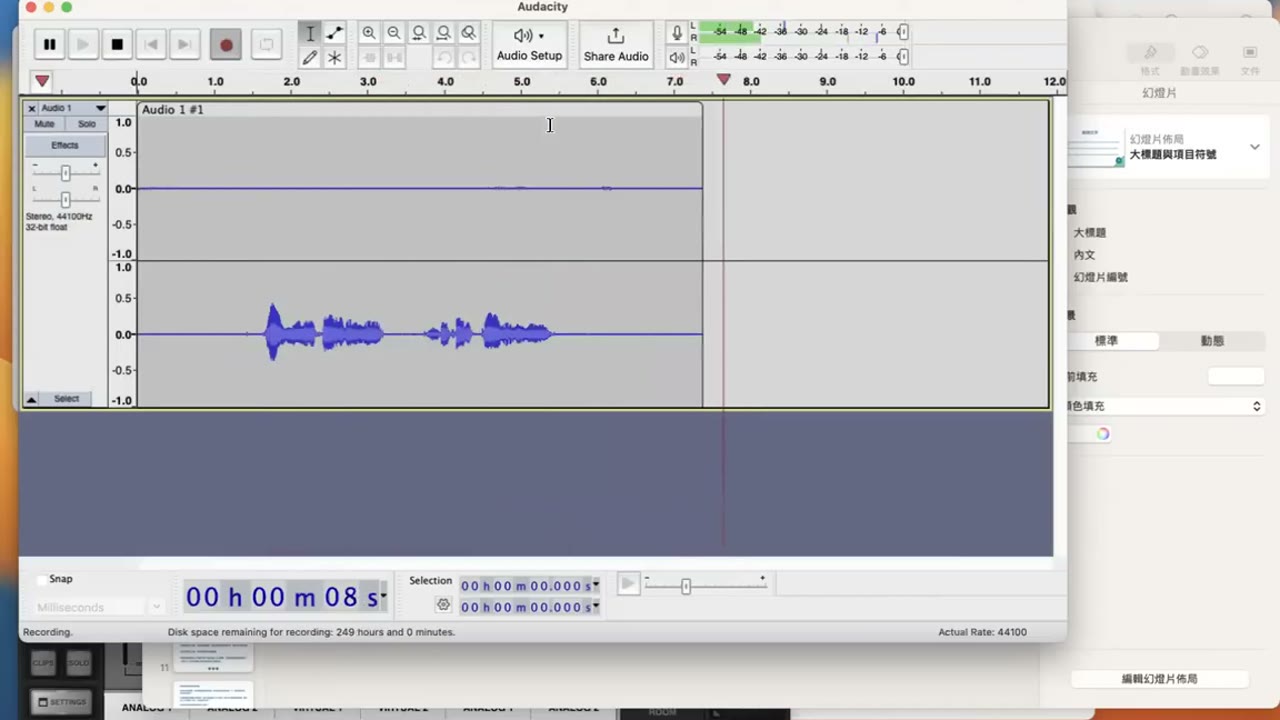This screenshot has width=1280, height=720.
Task: Adjust the Audio 1 gain slider
Action: point(65,173)
